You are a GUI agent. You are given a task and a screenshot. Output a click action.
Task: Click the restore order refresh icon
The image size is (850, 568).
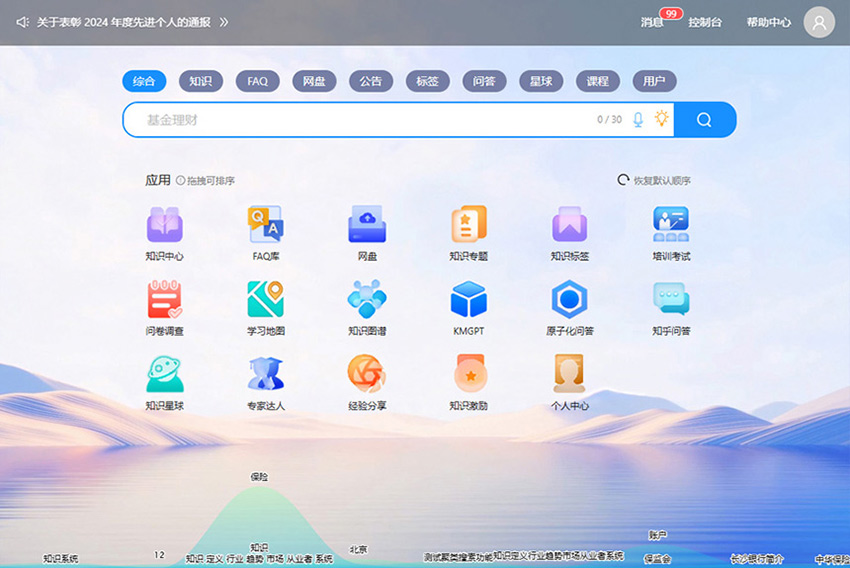623,180
